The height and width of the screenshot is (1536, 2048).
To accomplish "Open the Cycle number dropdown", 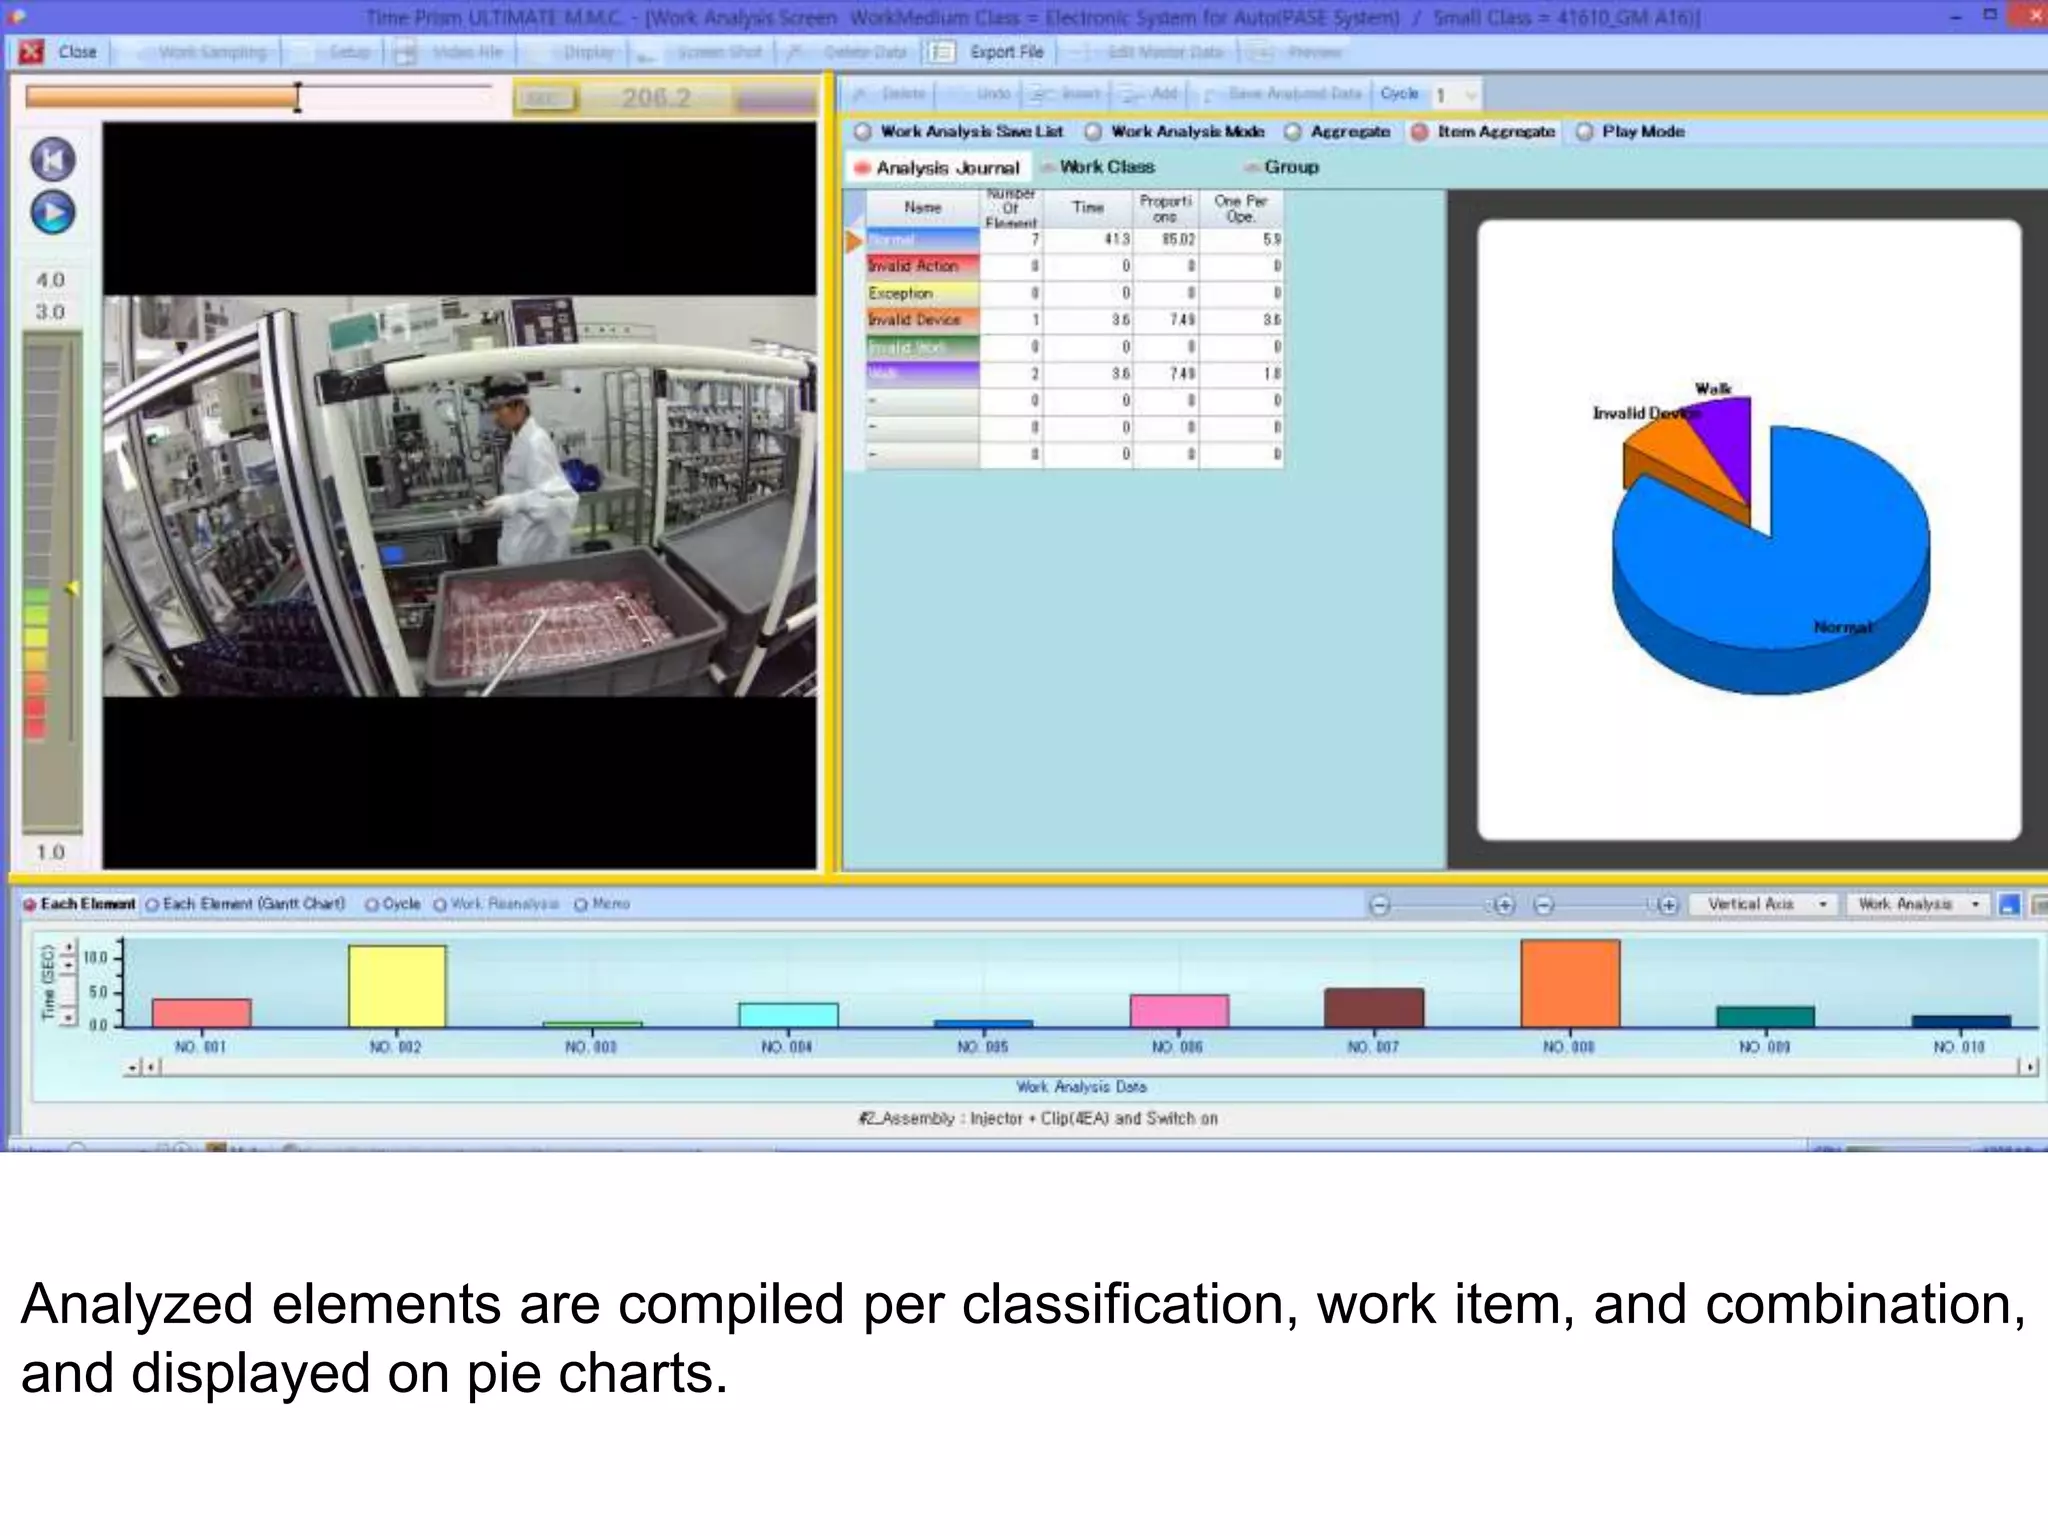I will (x=1470, y=96).
